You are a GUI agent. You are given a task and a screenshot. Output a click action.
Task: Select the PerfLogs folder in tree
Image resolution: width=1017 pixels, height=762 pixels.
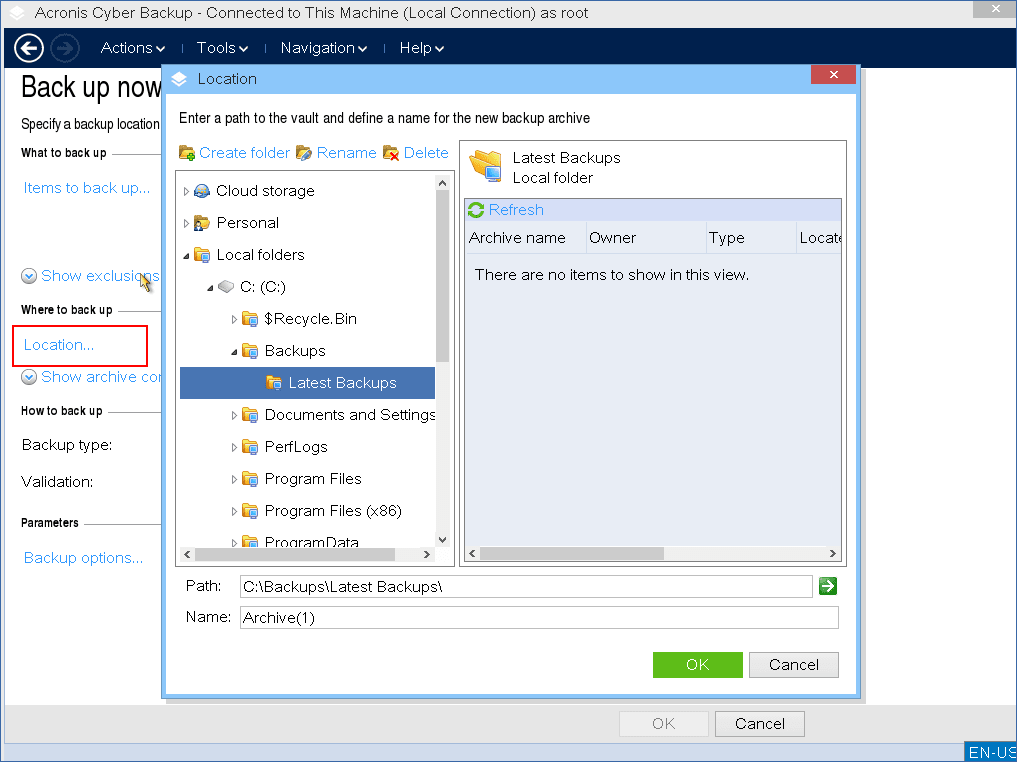(x=295, y=447)
